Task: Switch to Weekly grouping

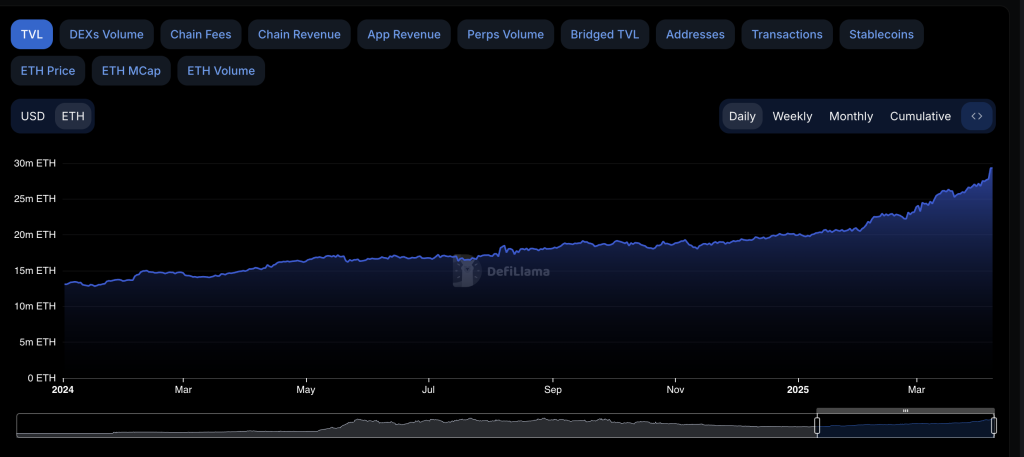Action: click(792, 116)
